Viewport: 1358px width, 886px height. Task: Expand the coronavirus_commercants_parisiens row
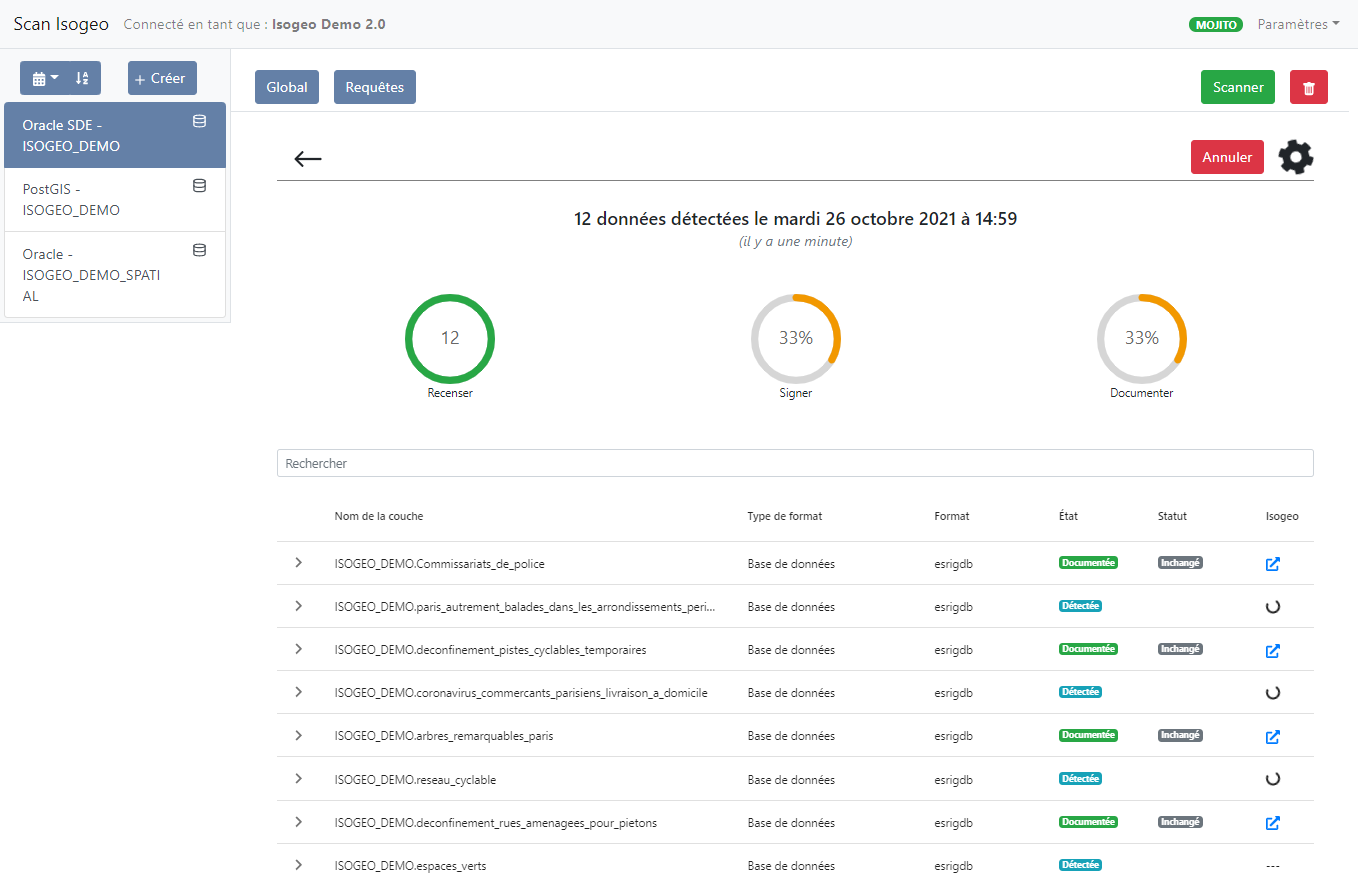click(298, 692)
